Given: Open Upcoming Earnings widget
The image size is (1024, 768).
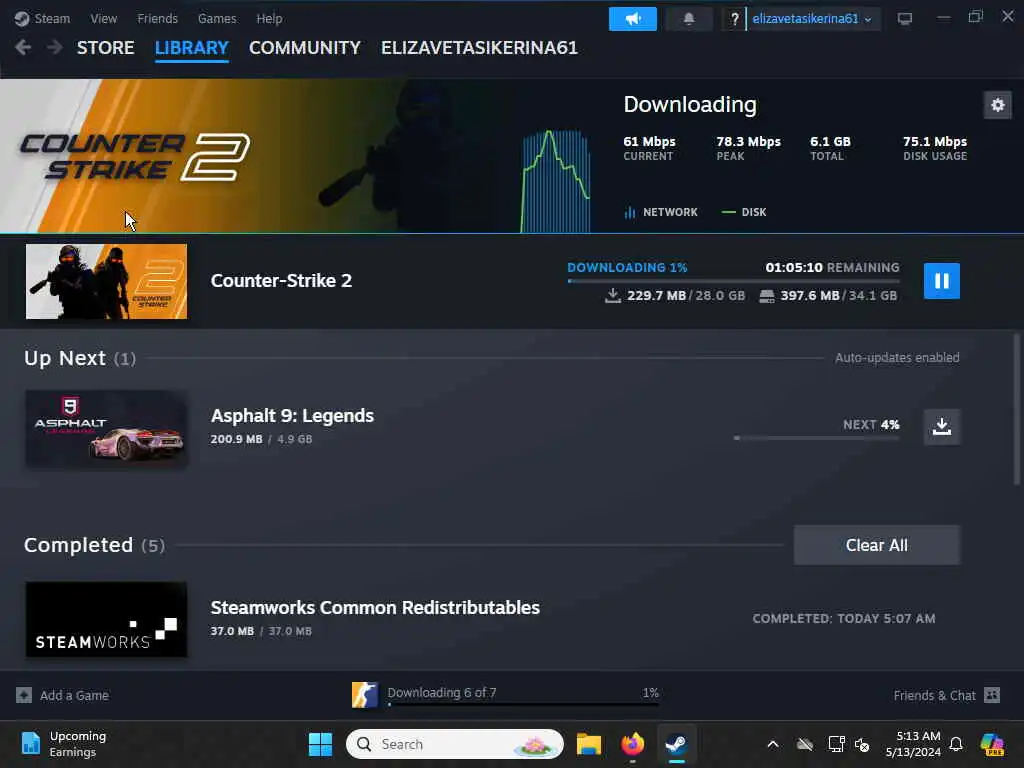Looking at the screenshot, I should click(63, 744).
